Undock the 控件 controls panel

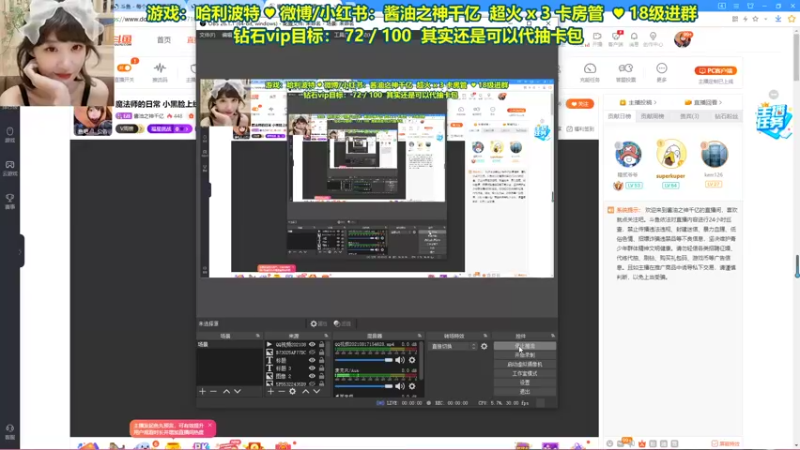553,336
